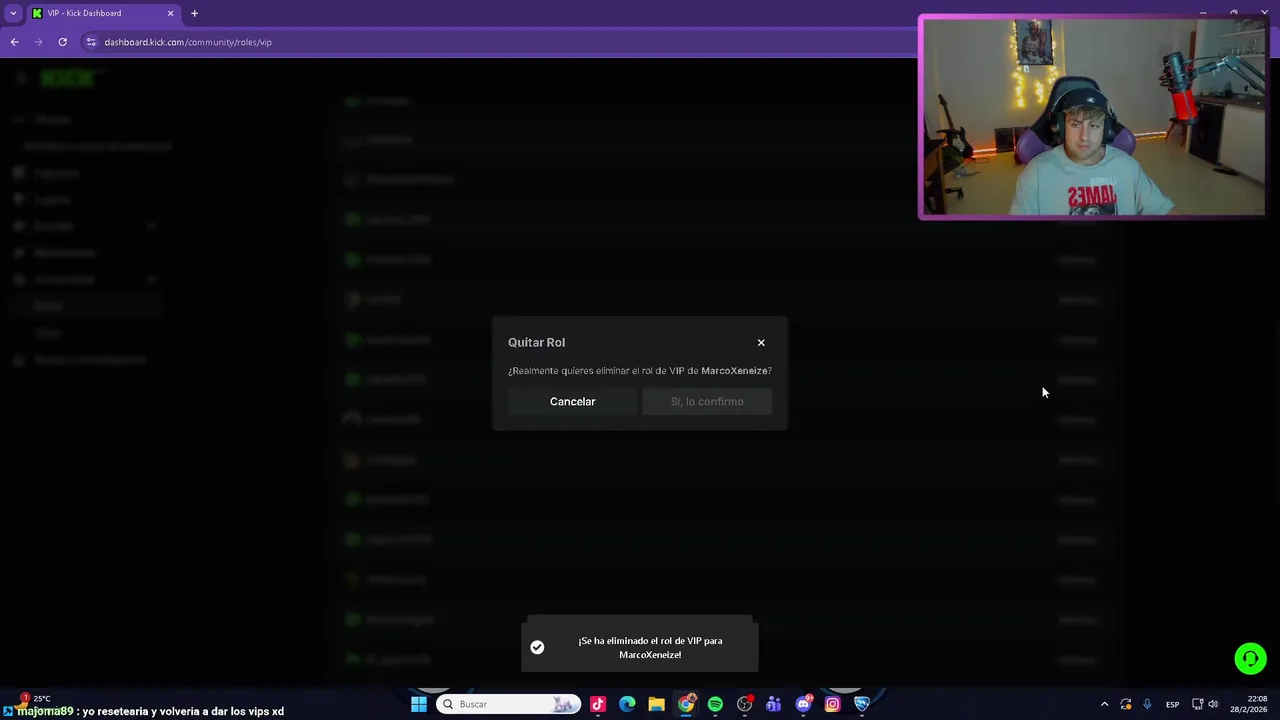
Task: Open network settings from the tray
Action: (x=1198, y=704)
